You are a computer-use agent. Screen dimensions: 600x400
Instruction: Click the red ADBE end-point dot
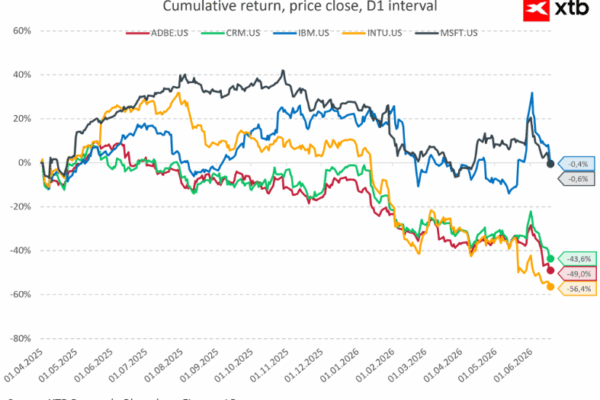click(551, 271)
